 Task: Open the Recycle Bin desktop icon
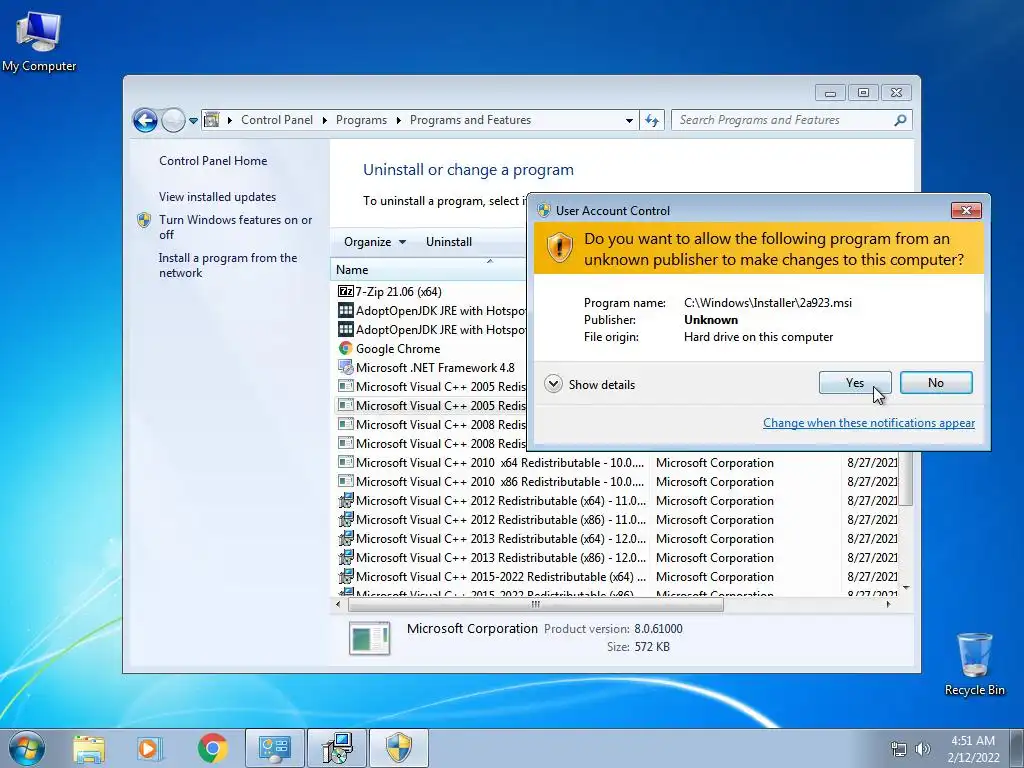[x=974, y=664]
